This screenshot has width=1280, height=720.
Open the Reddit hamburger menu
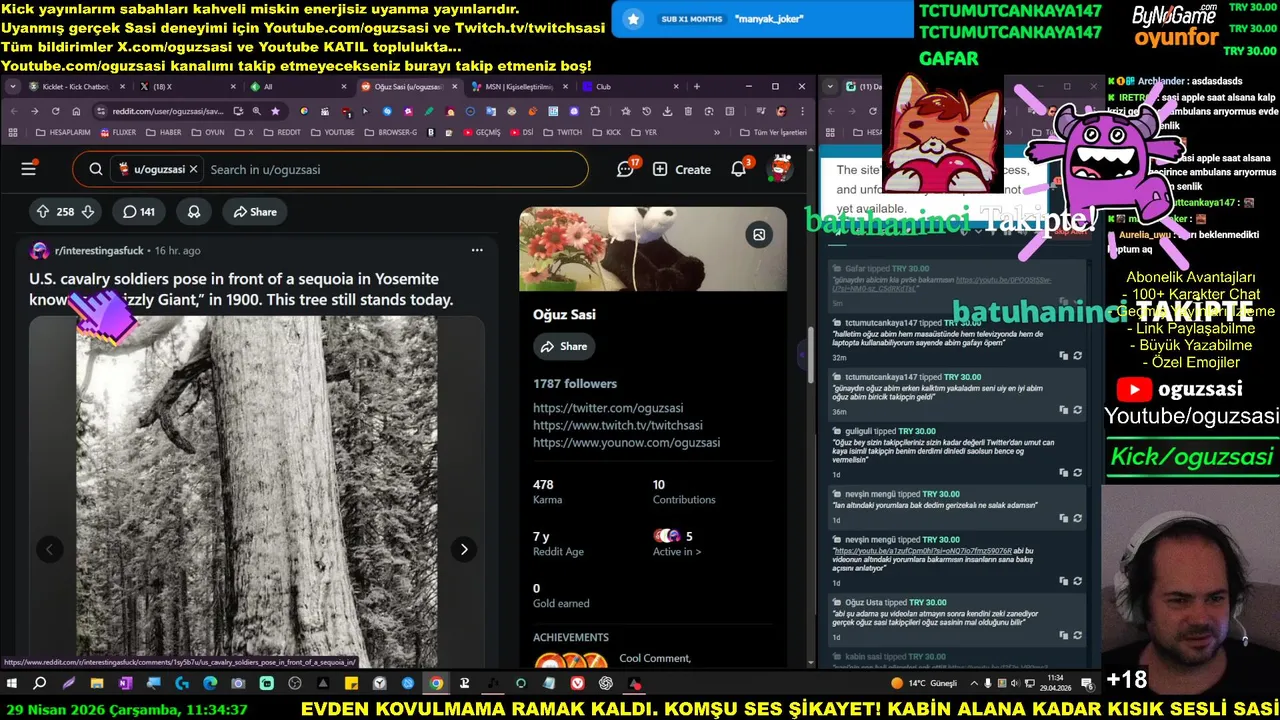(x=28, y=169)
